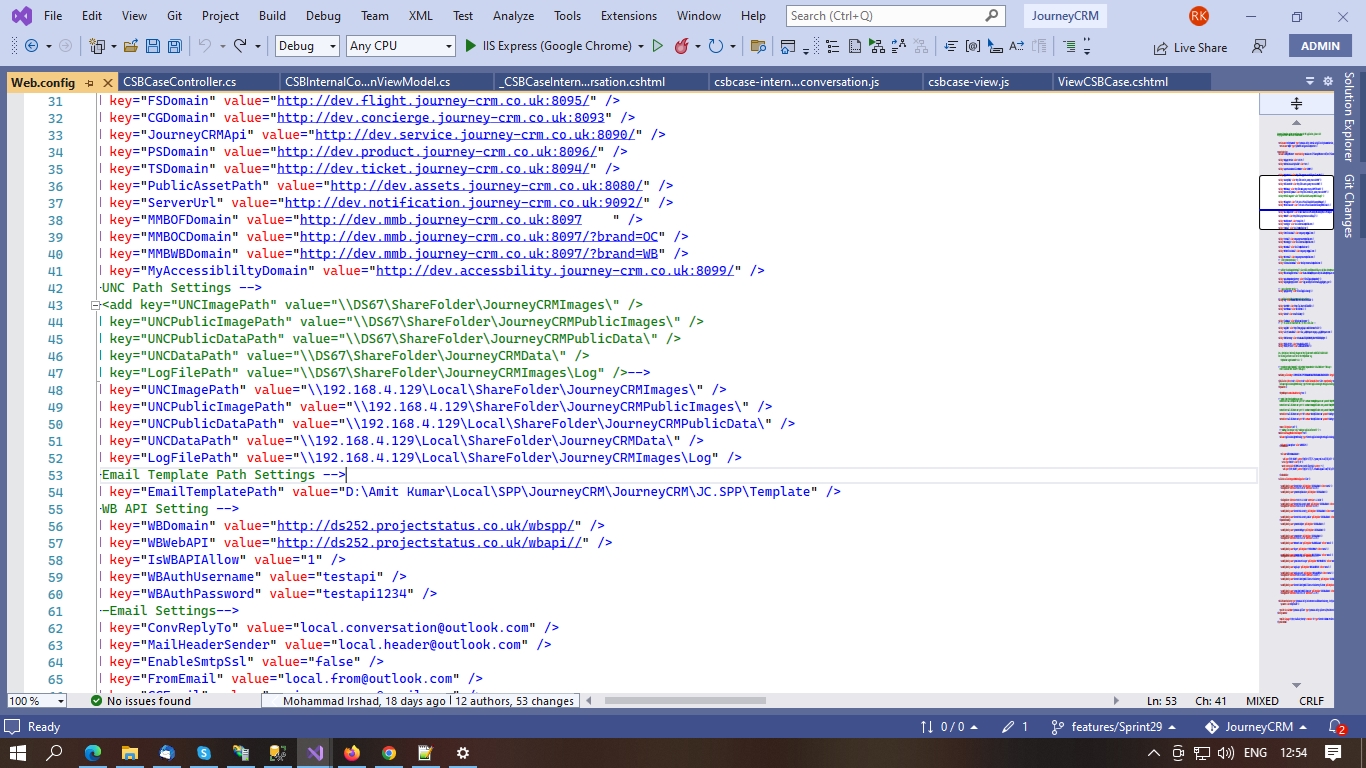Click the Hot Reload flame icon
The height and width of the screenshot is (768, 1366).
(x=682, y=46)
